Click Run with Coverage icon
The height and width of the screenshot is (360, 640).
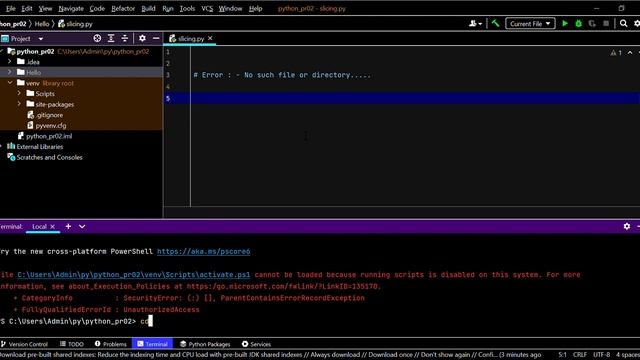pos(592,24)
